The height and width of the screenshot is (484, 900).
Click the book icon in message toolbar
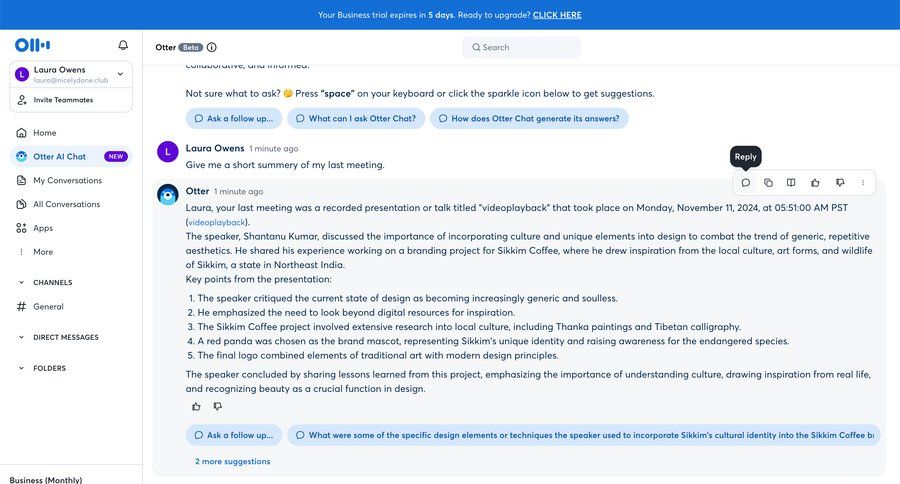coord(791,183)
